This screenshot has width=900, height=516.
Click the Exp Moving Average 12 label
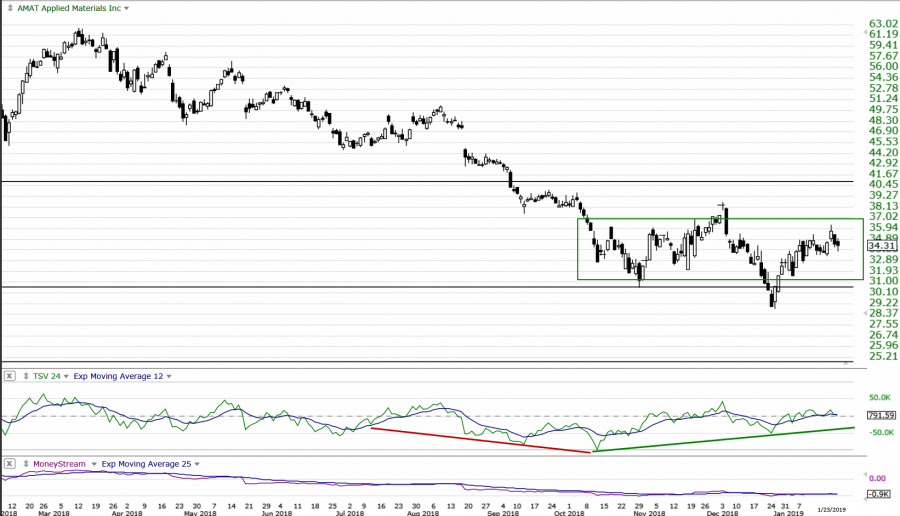click(118, 376)
